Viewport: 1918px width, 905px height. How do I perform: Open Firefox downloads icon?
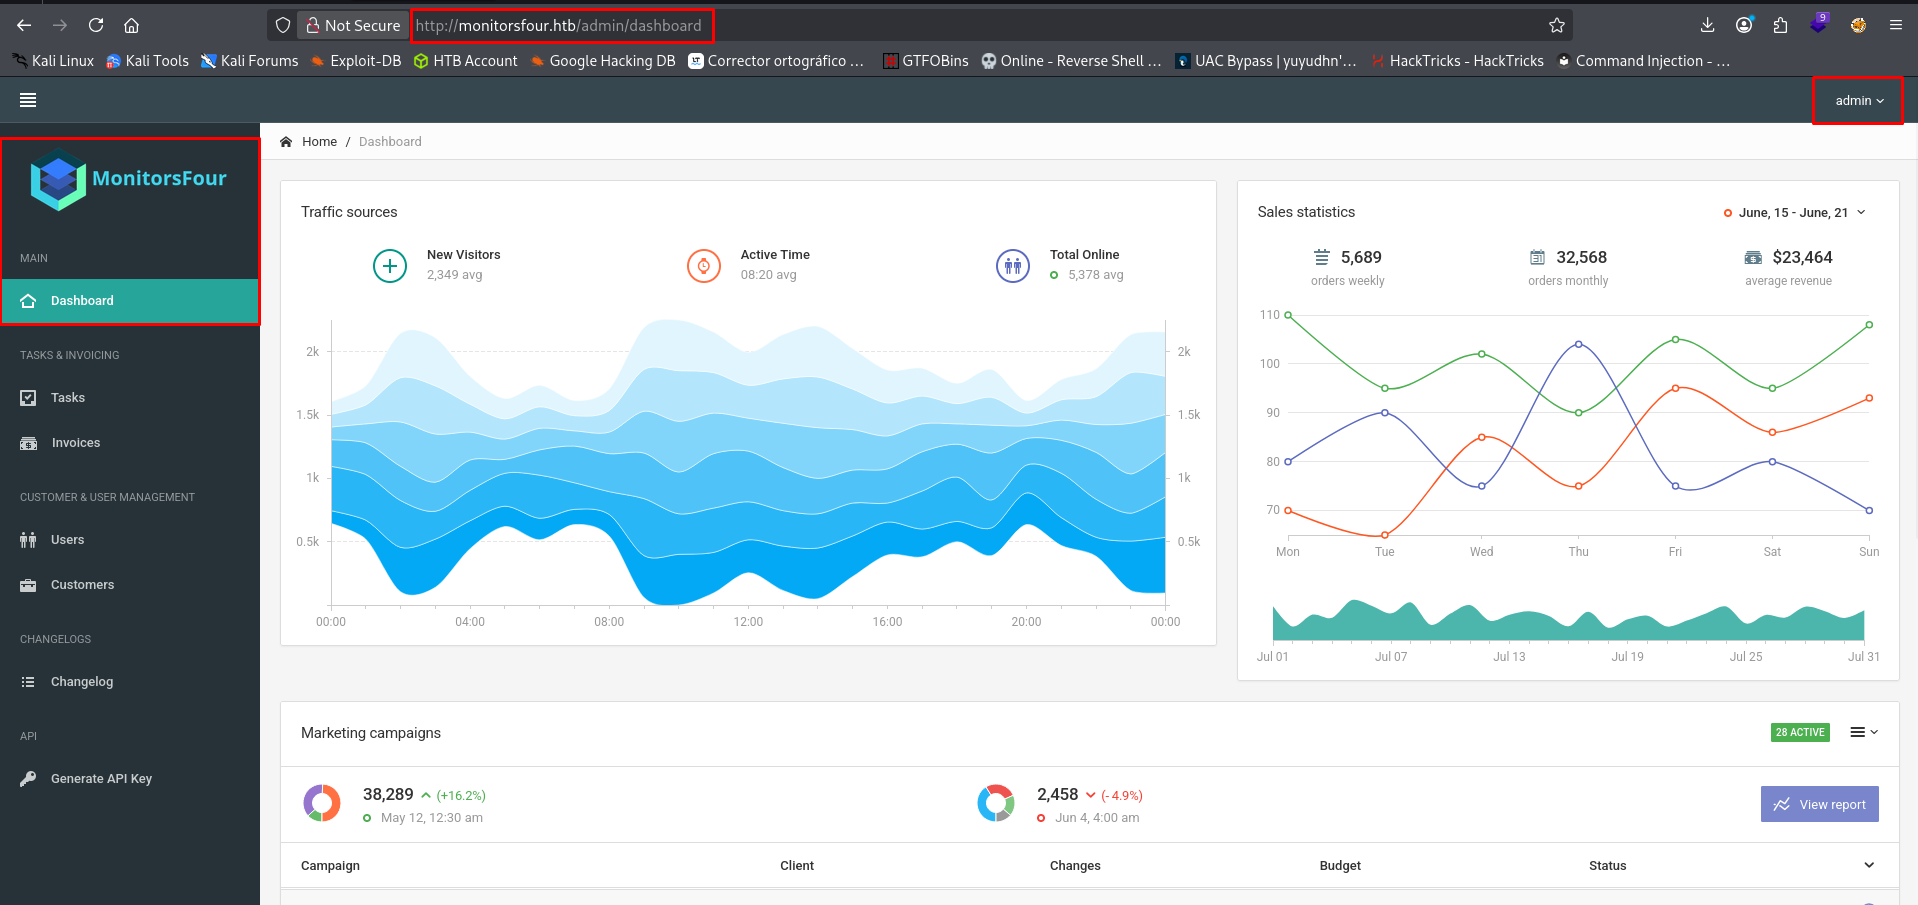(x=1707, y=26)
